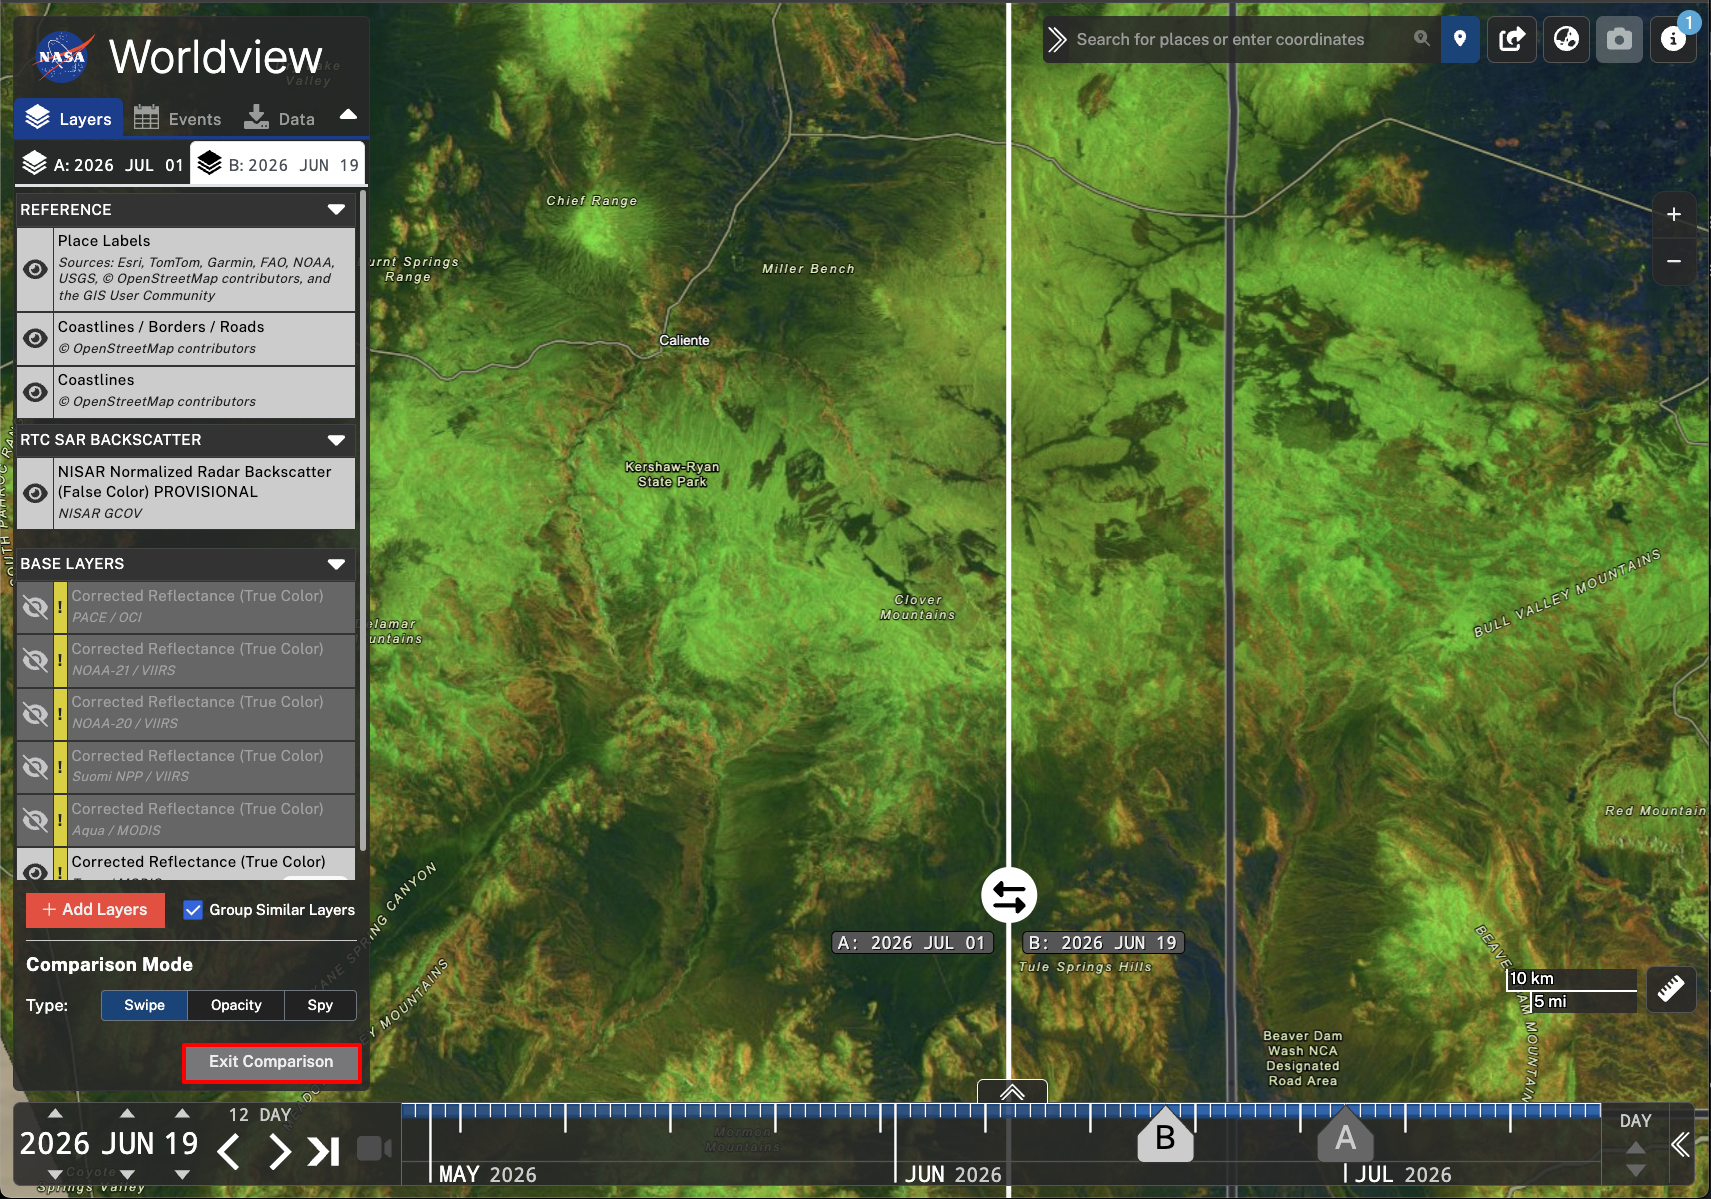Collapse the search bar chevron
The width and height of the screenshot is (1711, 1199).
point(1057,39)
